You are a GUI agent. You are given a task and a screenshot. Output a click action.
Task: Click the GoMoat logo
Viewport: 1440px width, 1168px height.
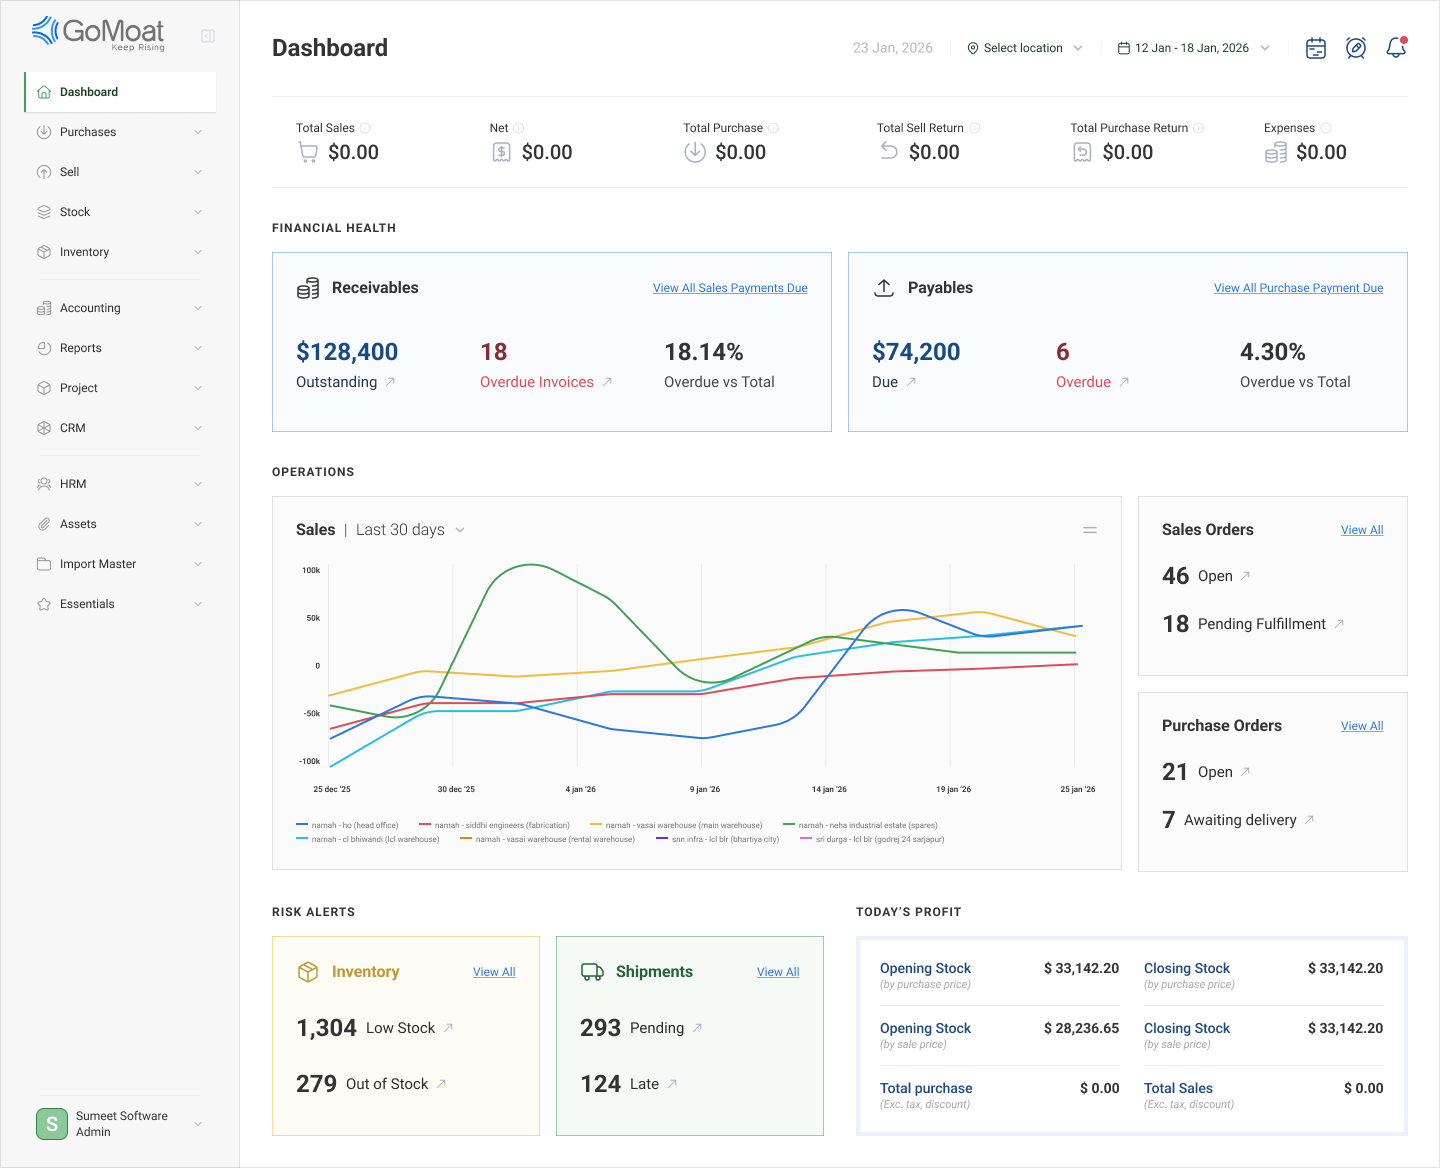pos(98,33)
